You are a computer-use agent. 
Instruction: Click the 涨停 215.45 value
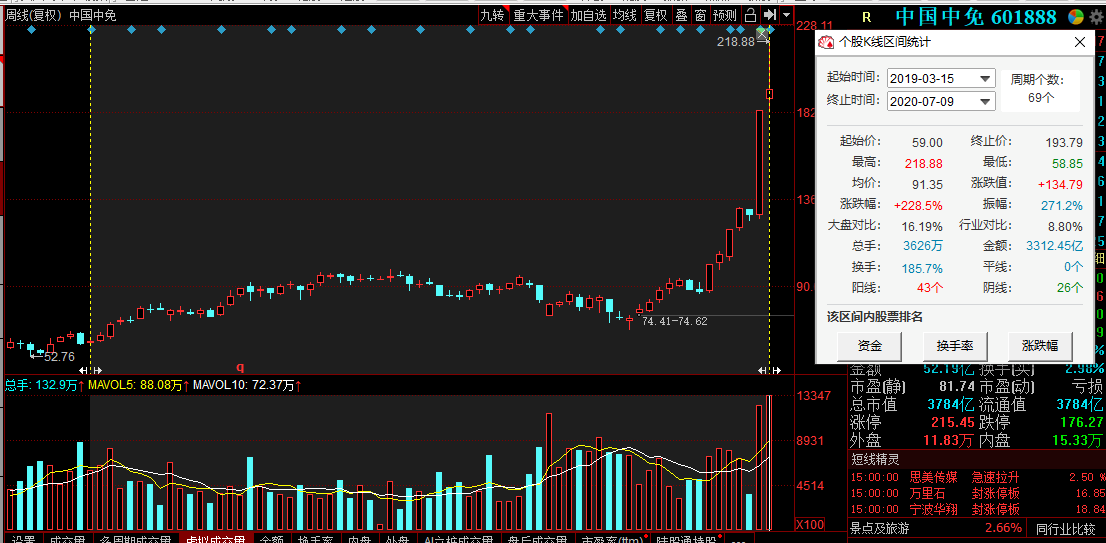(952, 422)
